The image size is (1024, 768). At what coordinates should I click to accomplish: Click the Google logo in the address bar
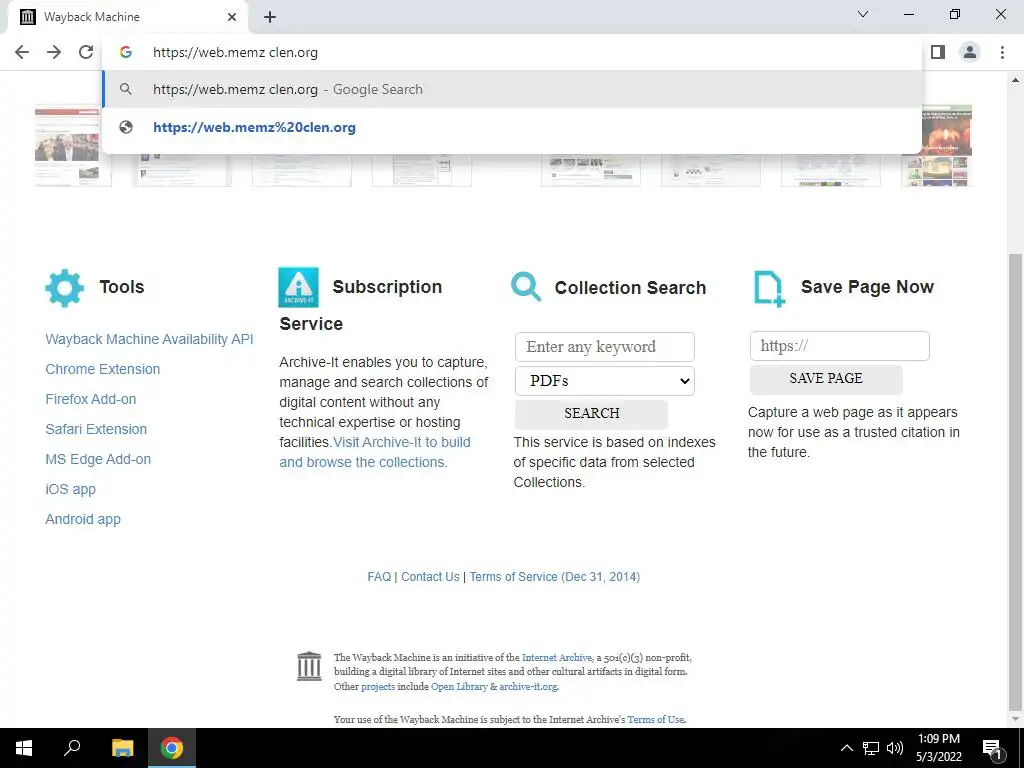tap(126, 52)
